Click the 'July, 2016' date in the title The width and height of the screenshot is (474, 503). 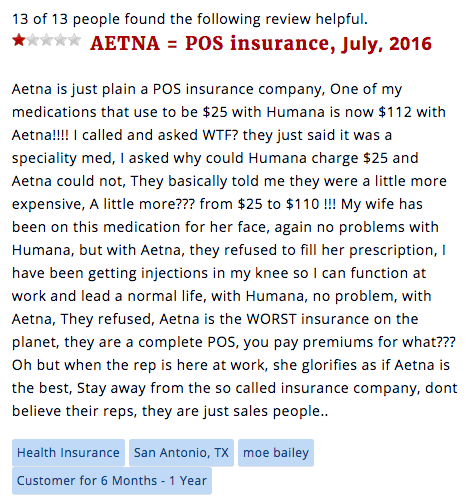point(386,44)
